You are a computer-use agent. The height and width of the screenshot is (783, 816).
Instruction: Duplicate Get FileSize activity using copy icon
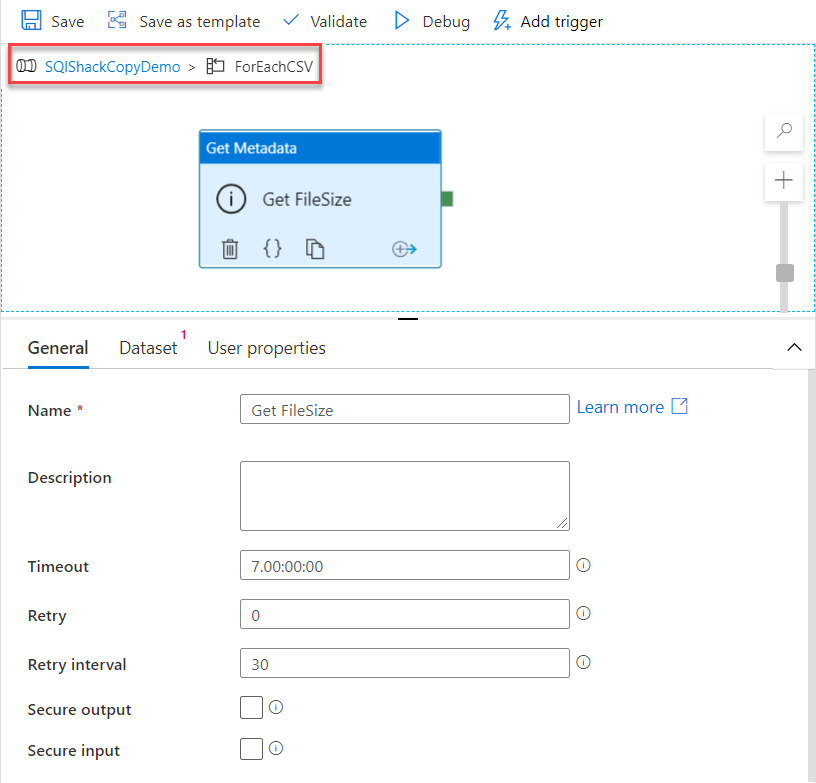pos(314,248)
